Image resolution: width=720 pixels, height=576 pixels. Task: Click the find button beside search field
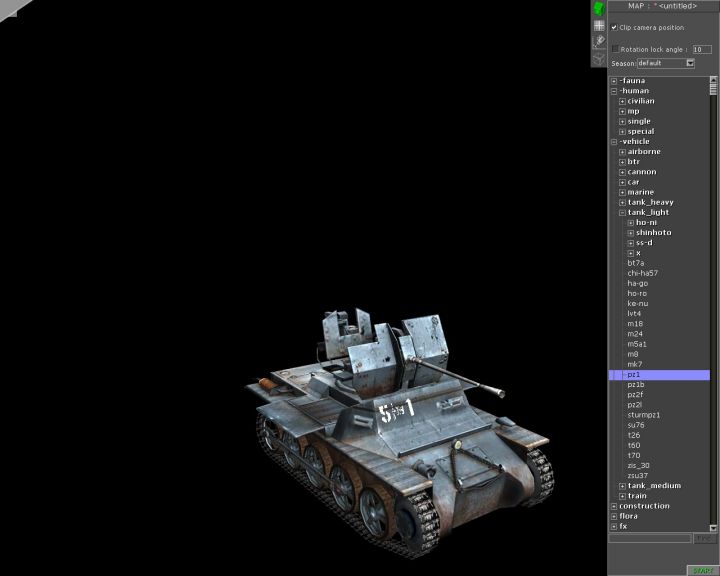click(x=706, y=538)
